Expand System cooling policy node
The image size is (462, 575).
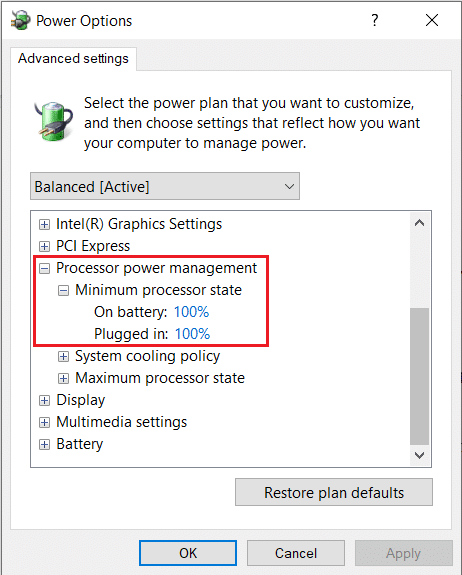click(63, 356)
